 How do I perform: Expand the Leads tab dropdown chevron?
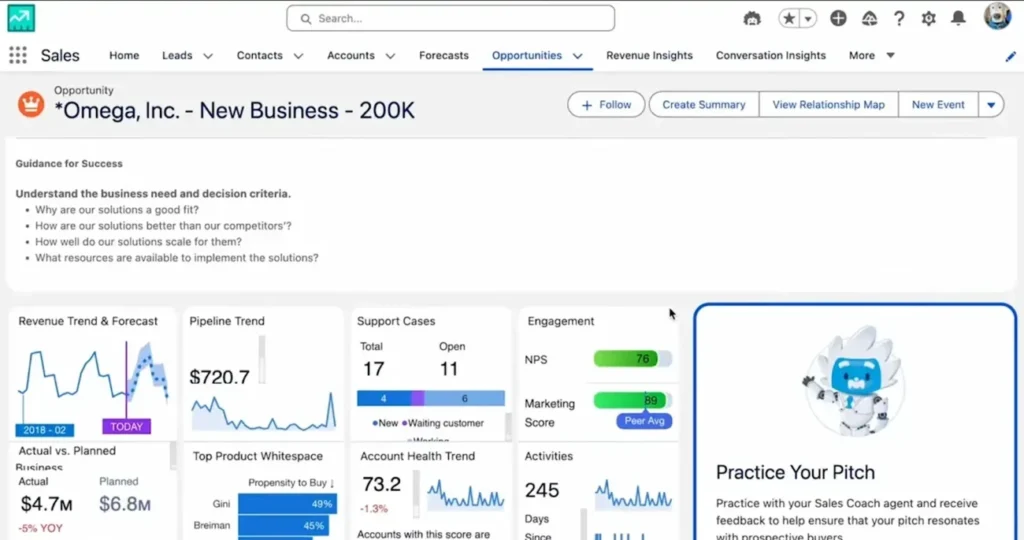[208, 56]
